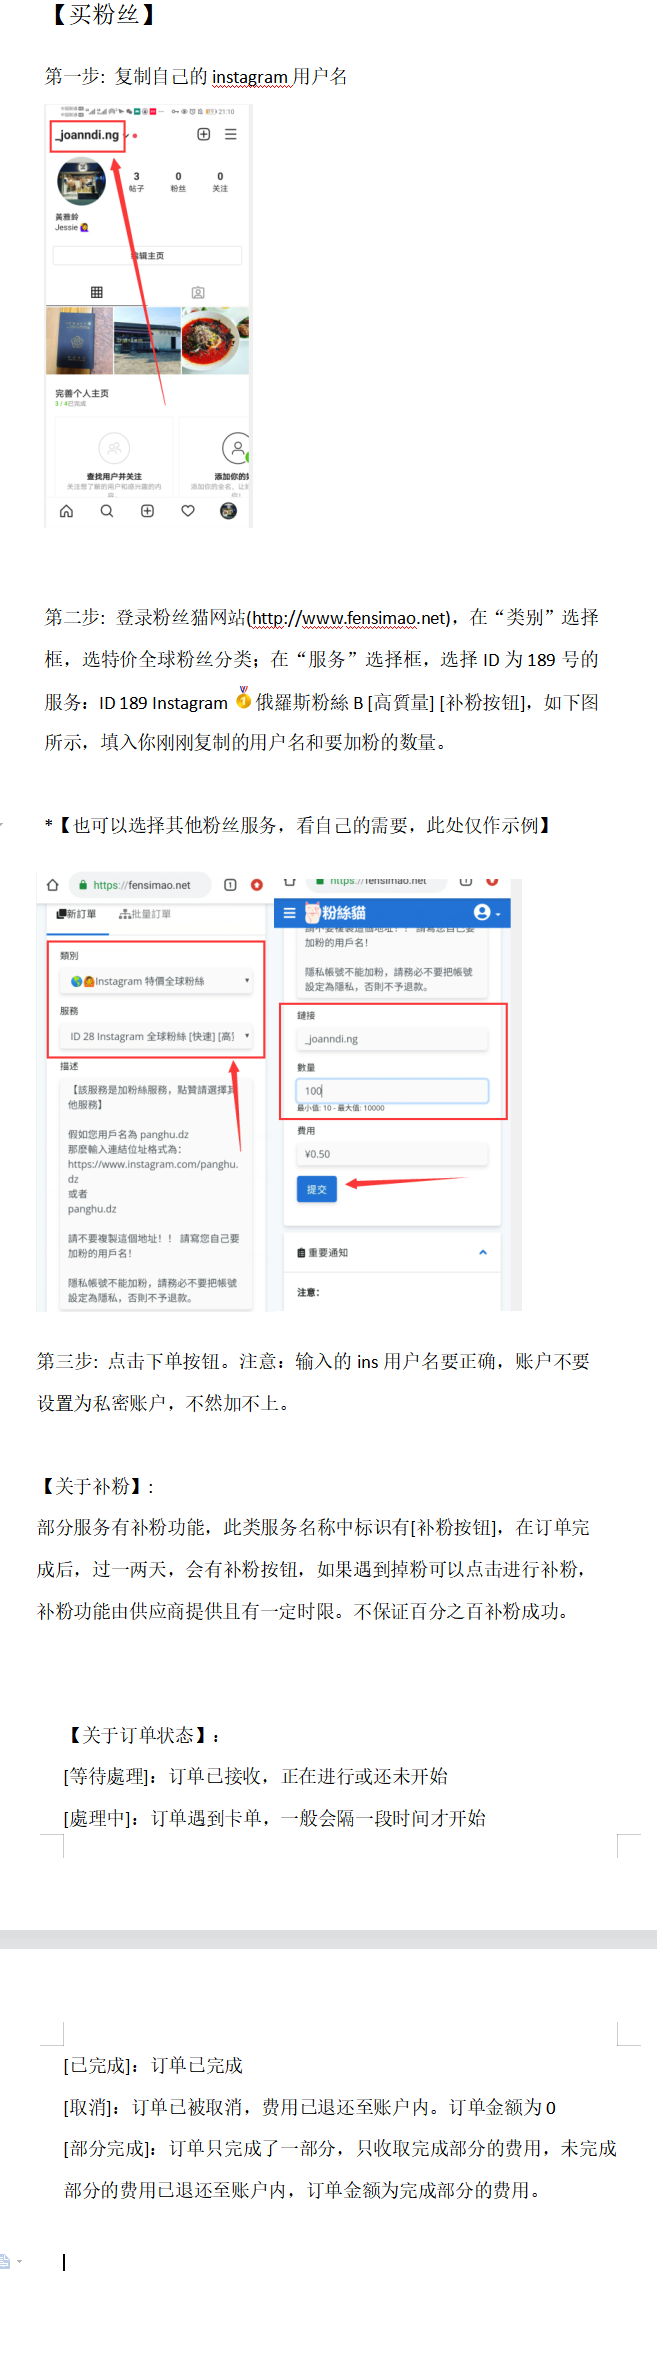Switch to the 新訂單 tab
The image size is (657, 2360).
(77, 914)
